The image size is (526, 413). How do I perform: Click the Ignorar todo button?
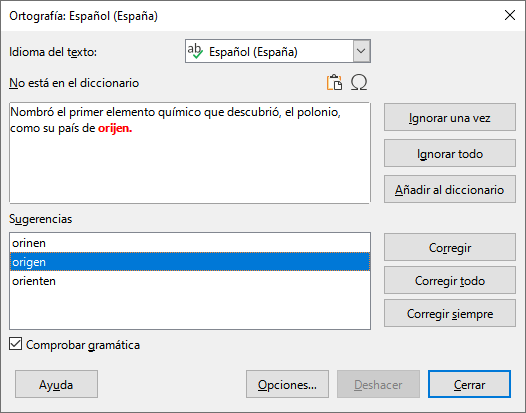450,153
